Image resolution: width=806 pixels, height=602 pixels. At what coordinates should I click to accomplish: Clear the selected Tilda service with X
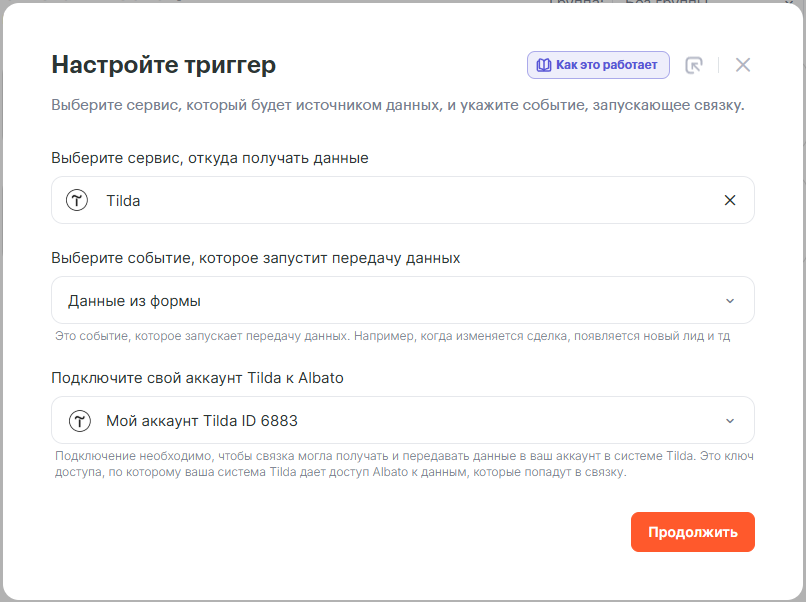click(730, 200)
